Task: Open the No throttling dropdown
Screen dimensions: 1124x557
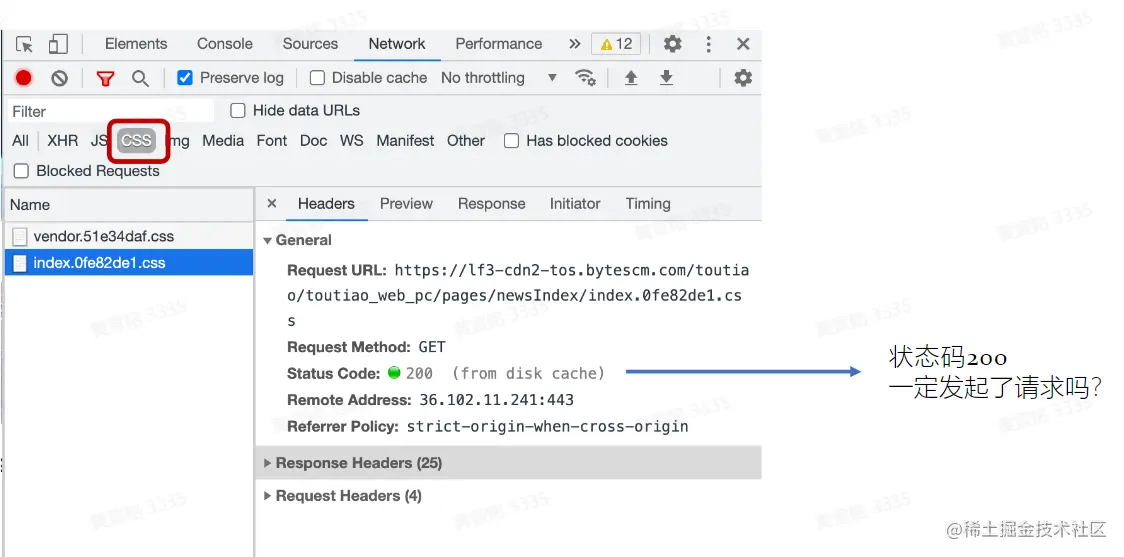Action: 498,78
